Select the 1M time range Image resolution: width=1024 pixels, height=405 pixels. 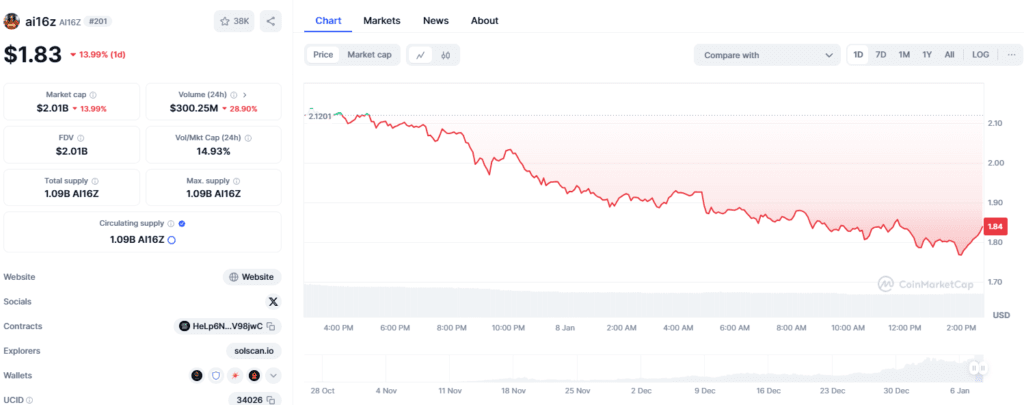904,55
